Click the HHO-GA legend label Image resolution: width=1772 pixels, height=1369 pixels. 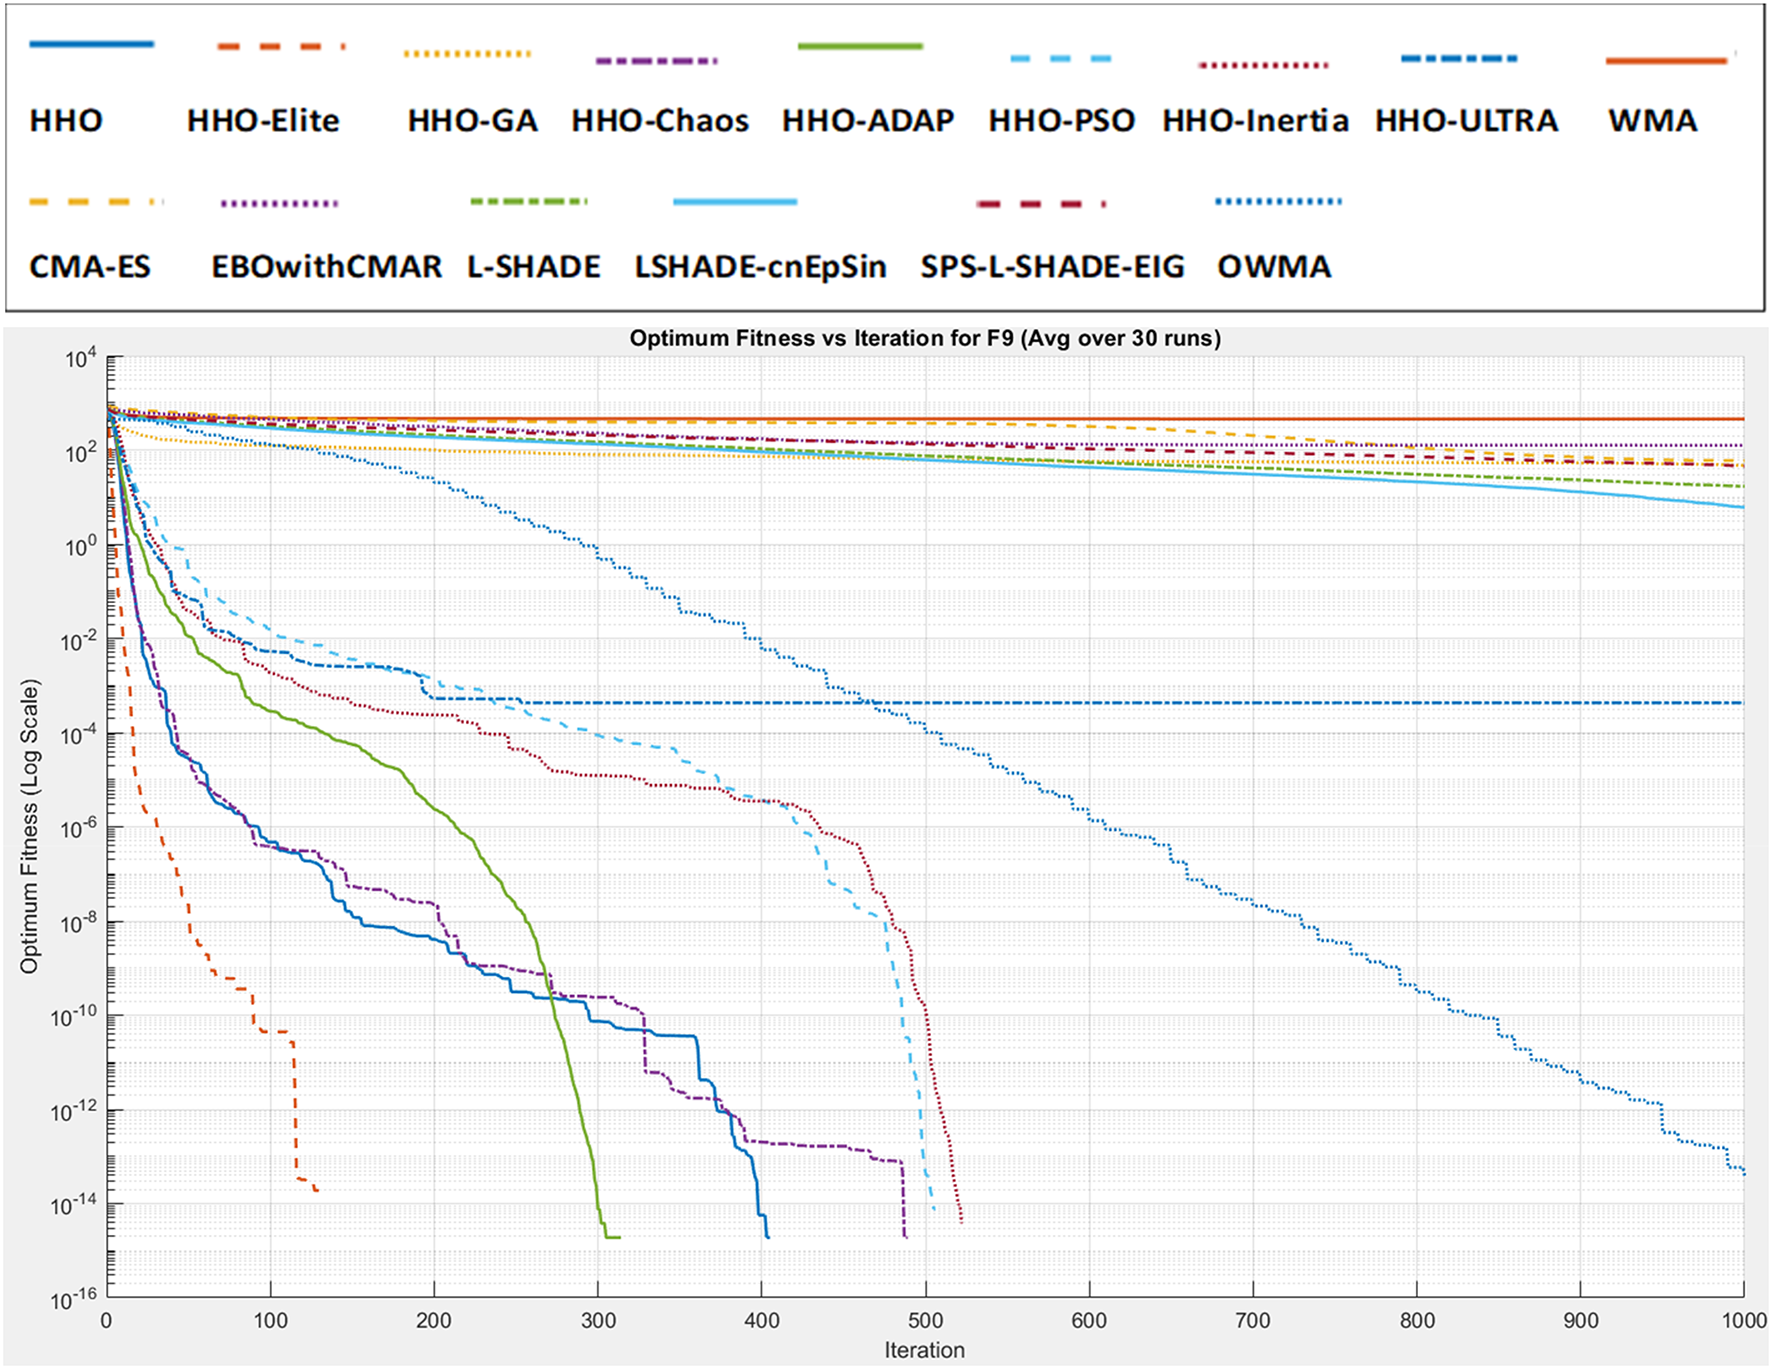point(472,121)
